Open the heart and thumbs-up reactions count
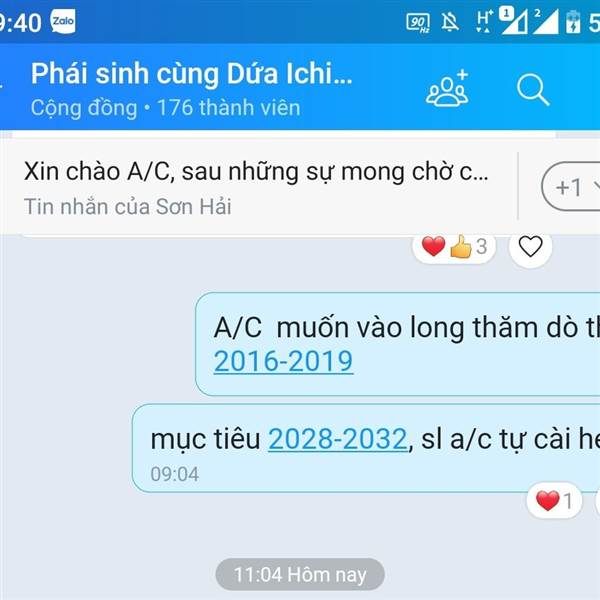 click(454, 246)
